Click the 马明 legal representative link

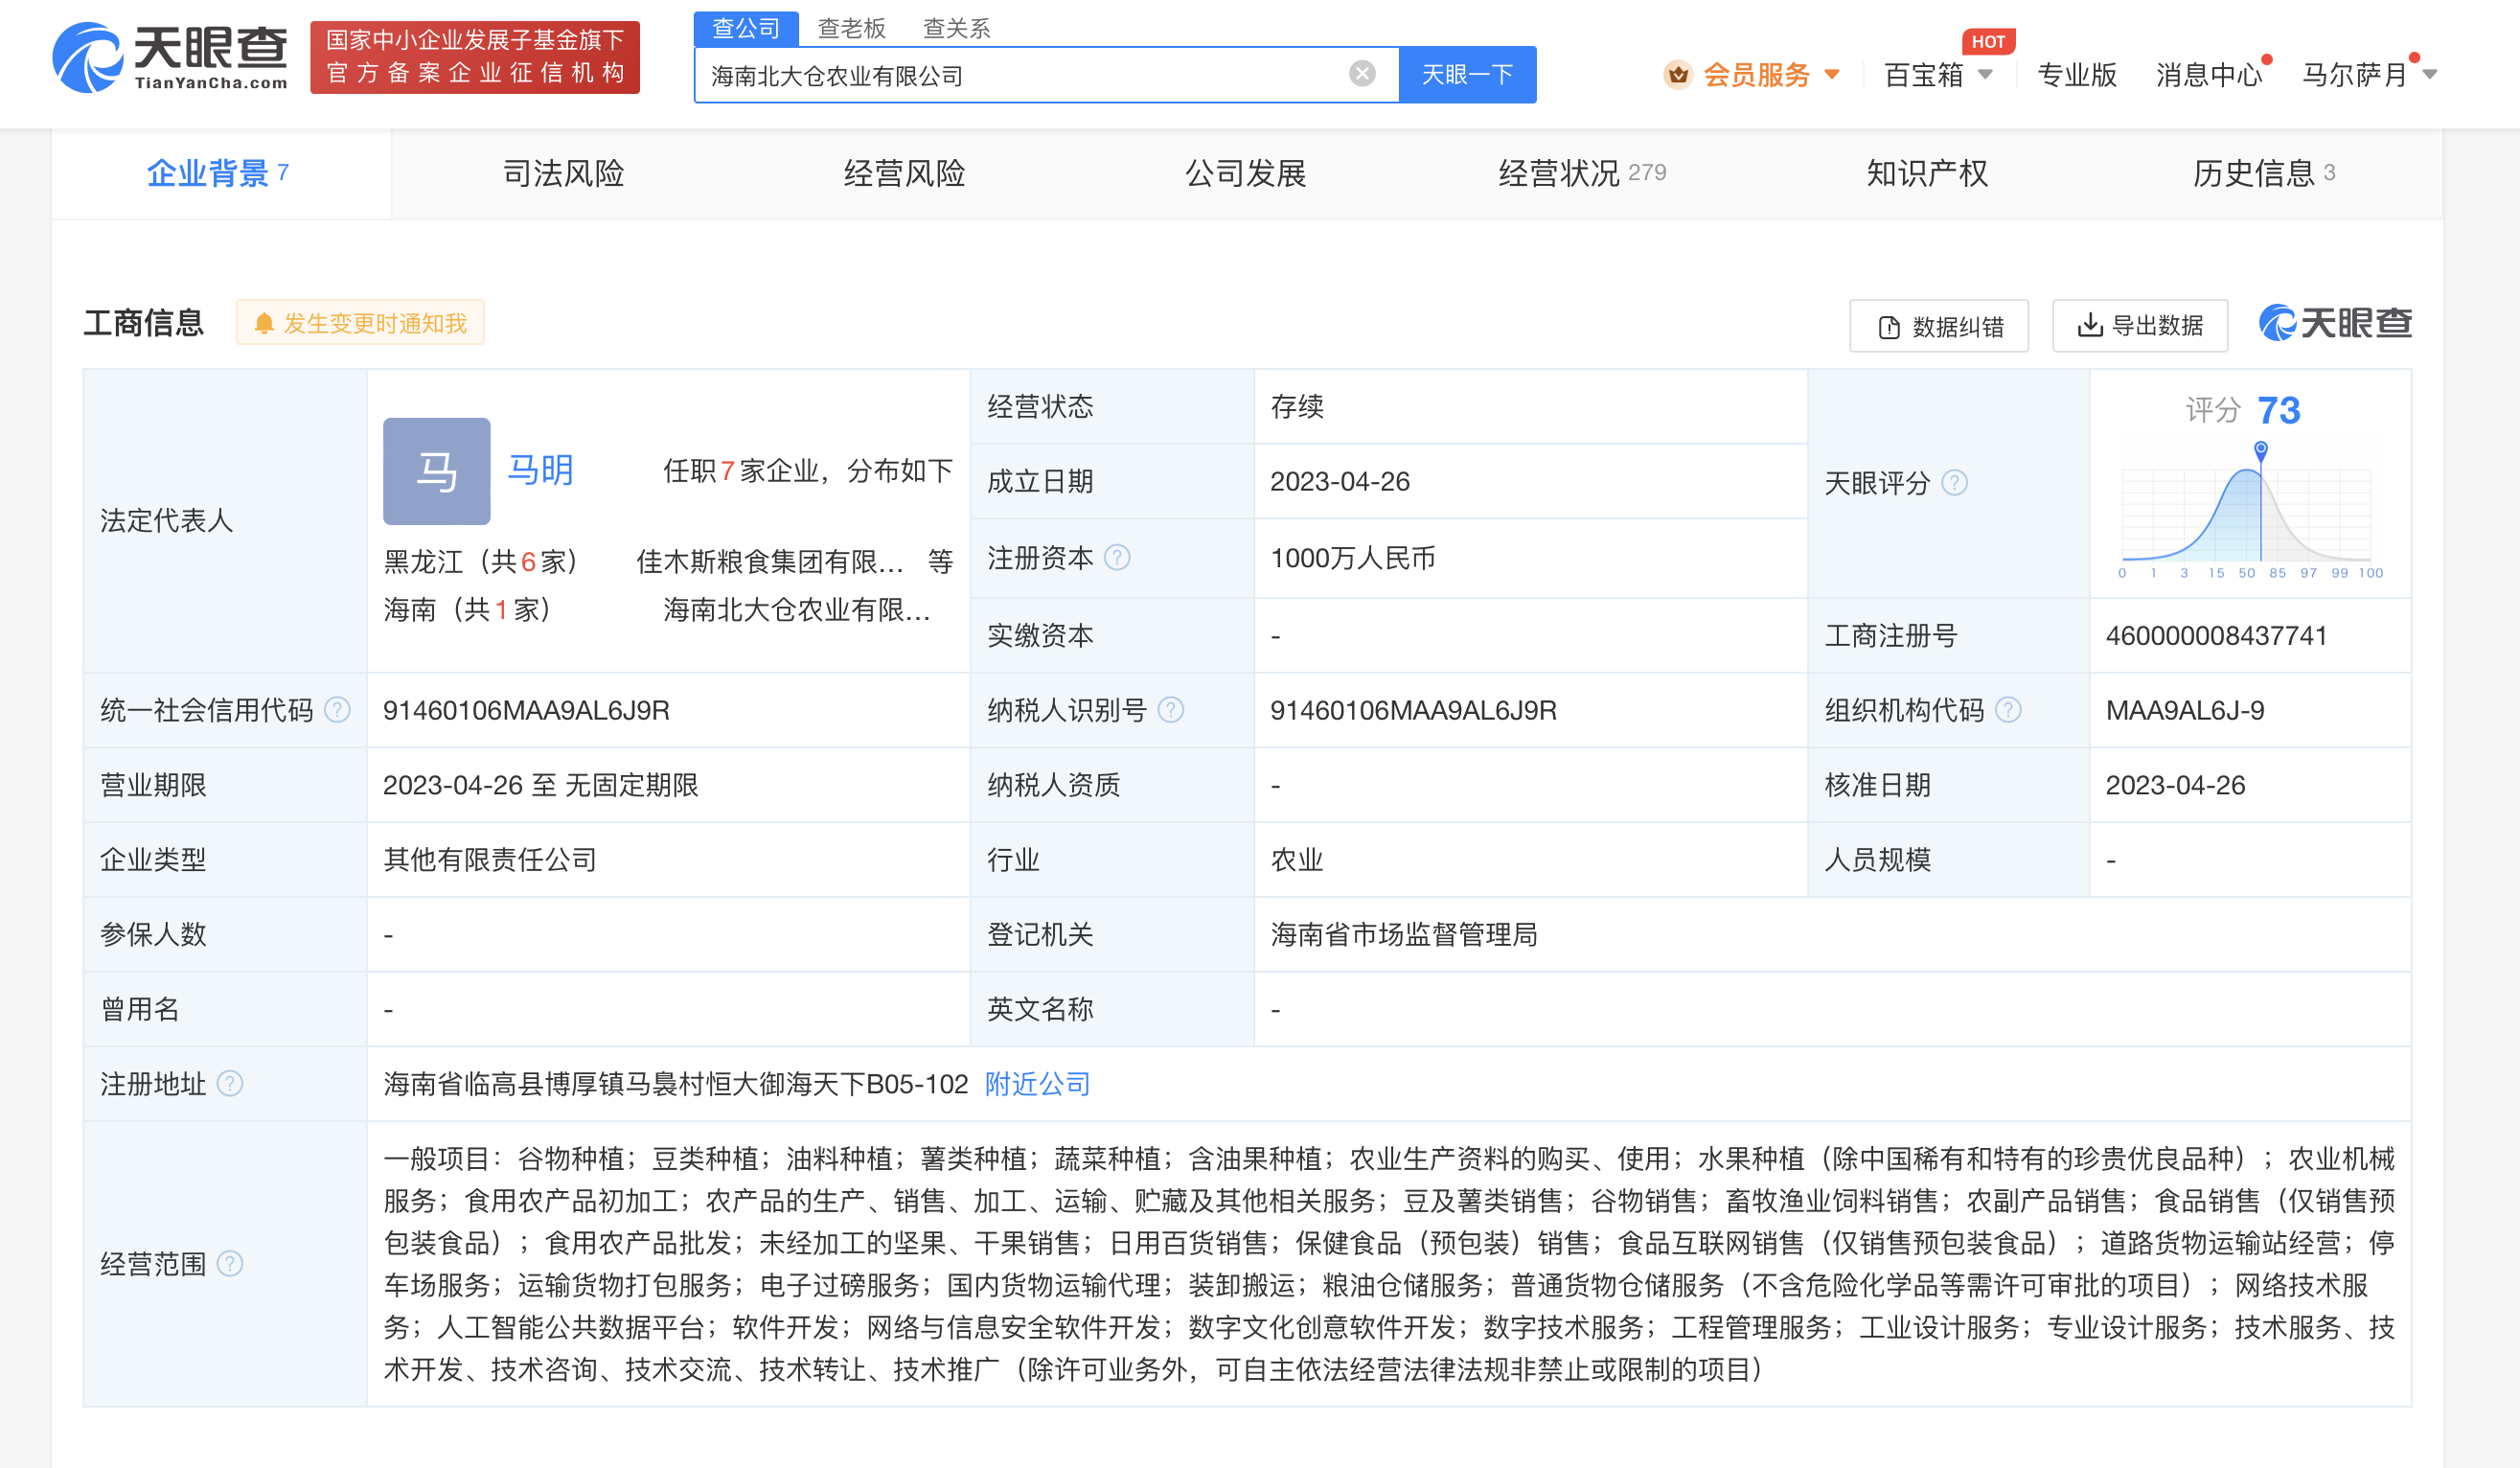(540, 470)
